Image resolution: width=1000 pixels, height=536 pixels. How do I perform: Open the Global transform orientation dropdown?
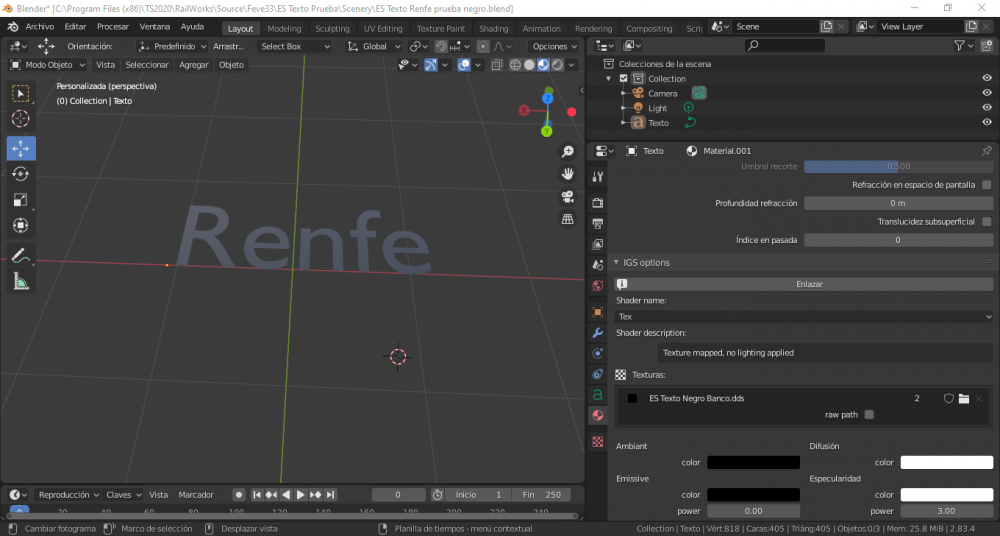(374, 47)
